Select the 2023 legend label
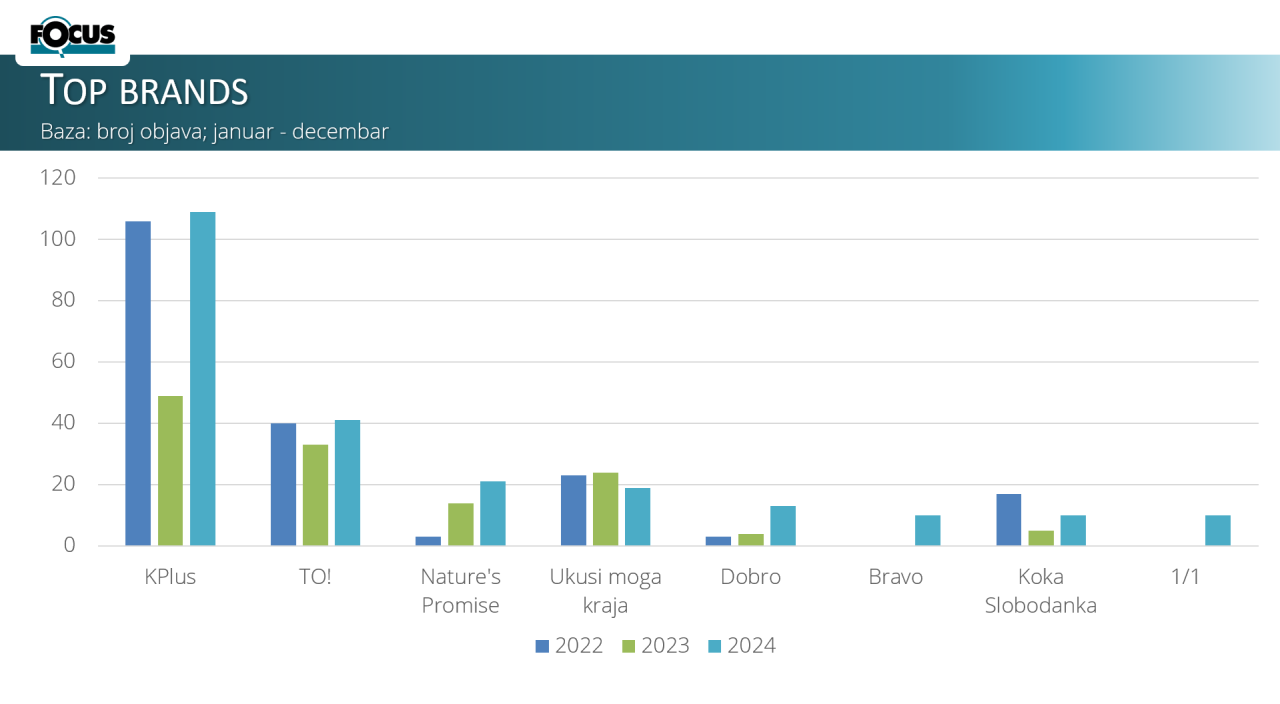1280x704 pixels. [x=665, y=646]
